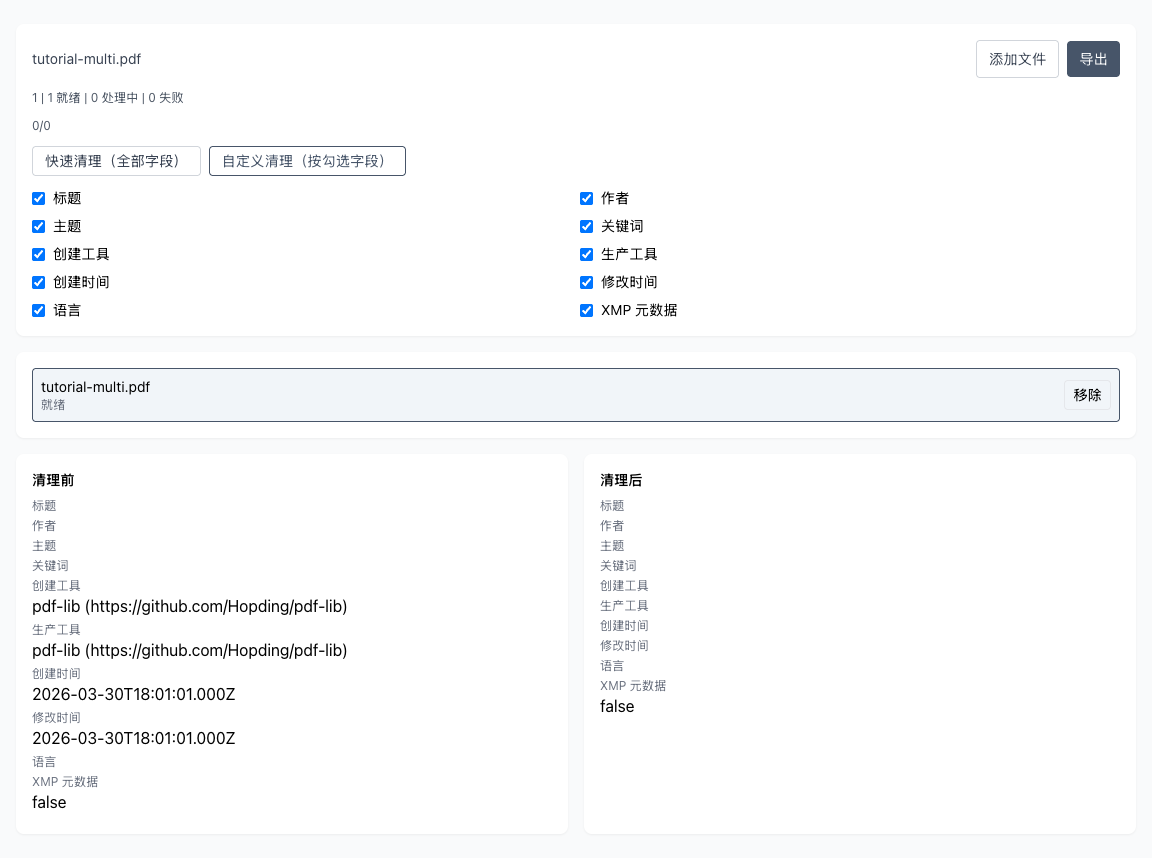This screenshot has width=1152, height=858.
Task: Click the 清理前 panel heading
Action: (52, 480)
